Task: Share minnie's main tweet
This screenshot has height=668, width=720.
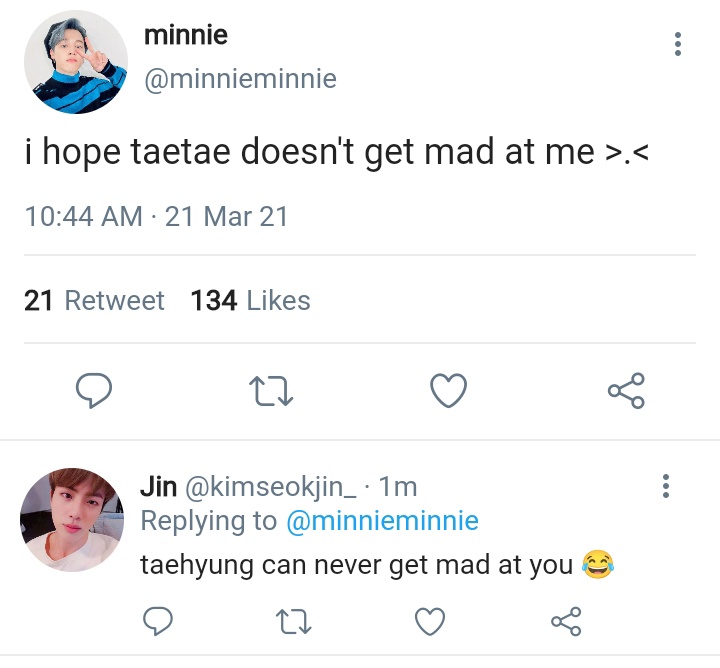Action: point(626,390)
